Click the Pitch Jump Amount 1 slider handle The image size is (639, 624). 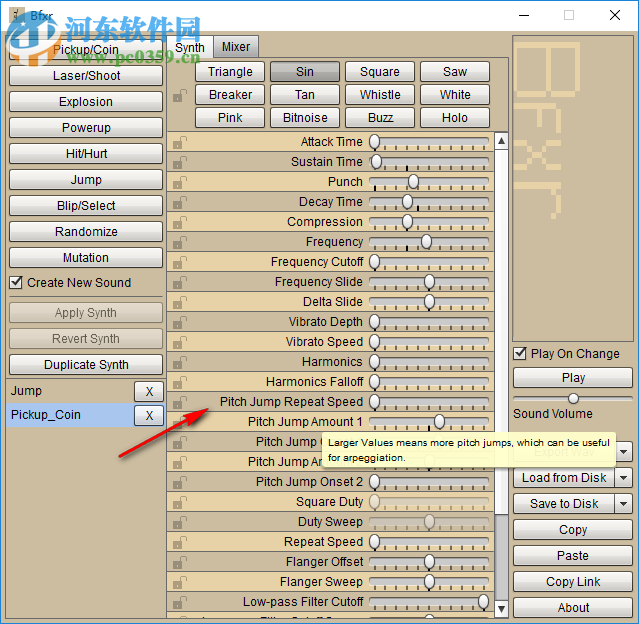(x=439, y=421)
